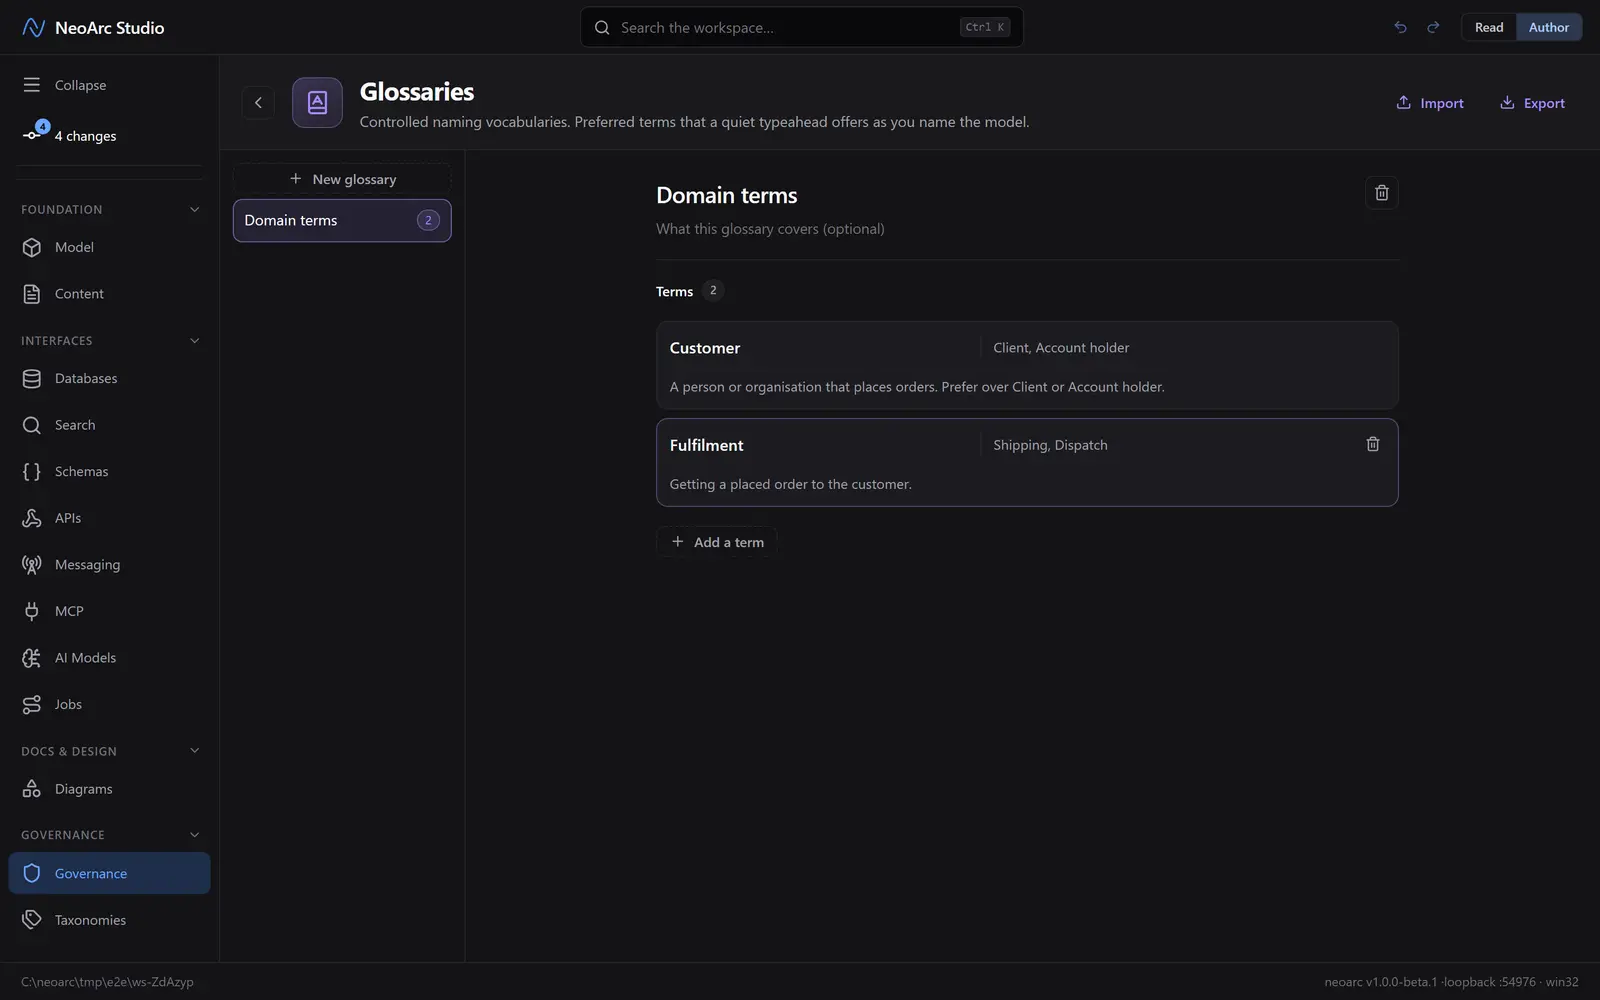This screenshot has height=1000, width=1600.
Task: Open the MCP plug icon
Action: pyautogui.click(x=32, y=611)
